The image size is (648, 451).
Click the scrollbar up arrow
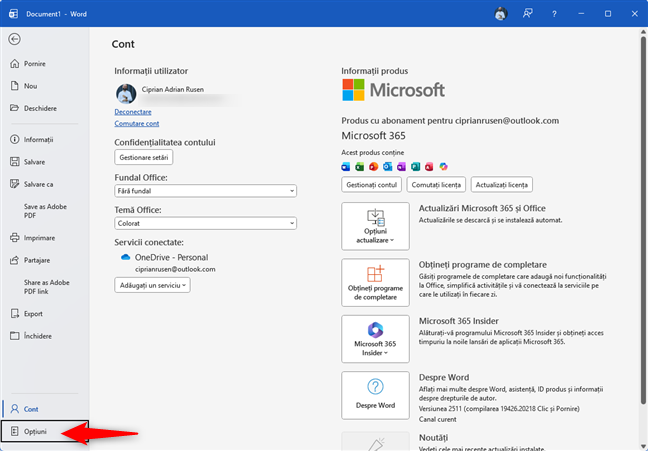click(x=643, y=32)
